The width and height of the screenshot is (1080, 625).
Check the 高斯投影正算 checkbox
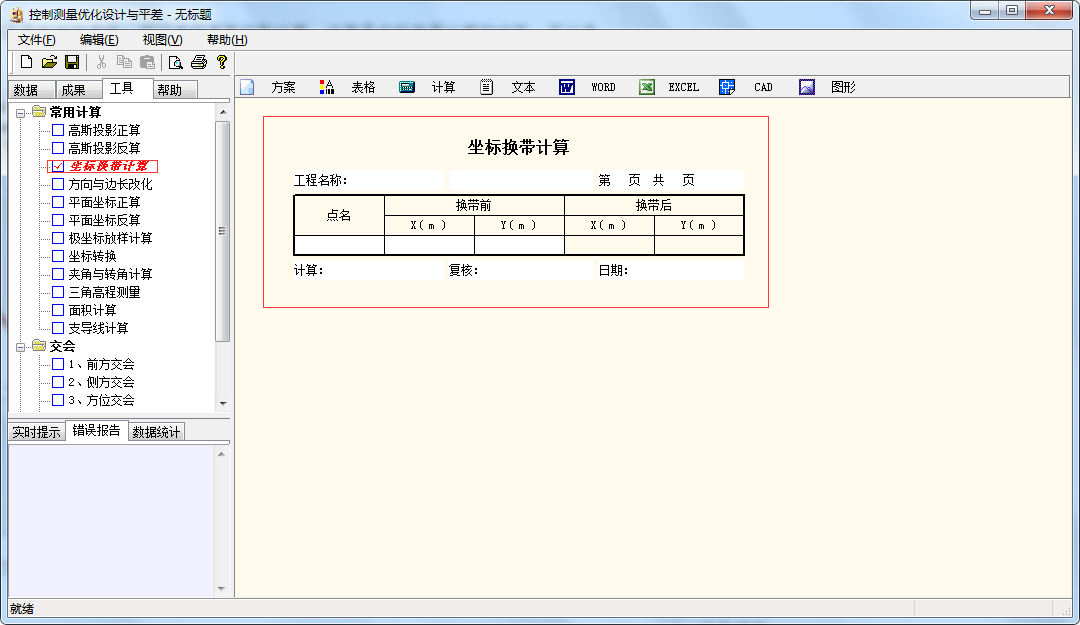click(58, 130)
